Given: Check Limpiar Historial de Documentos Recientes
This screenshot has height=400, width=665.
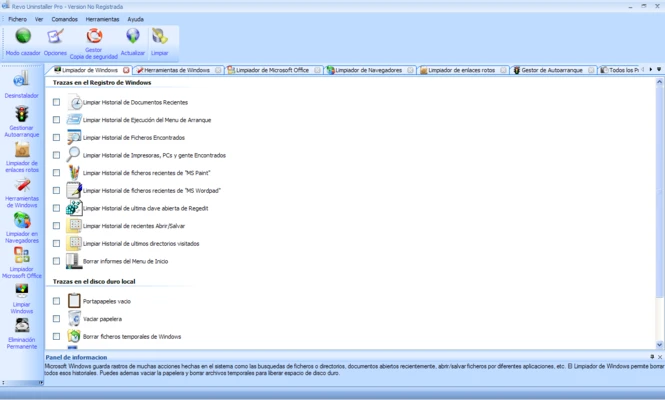Looking at the screenshot, I should (x=56, y=102).
